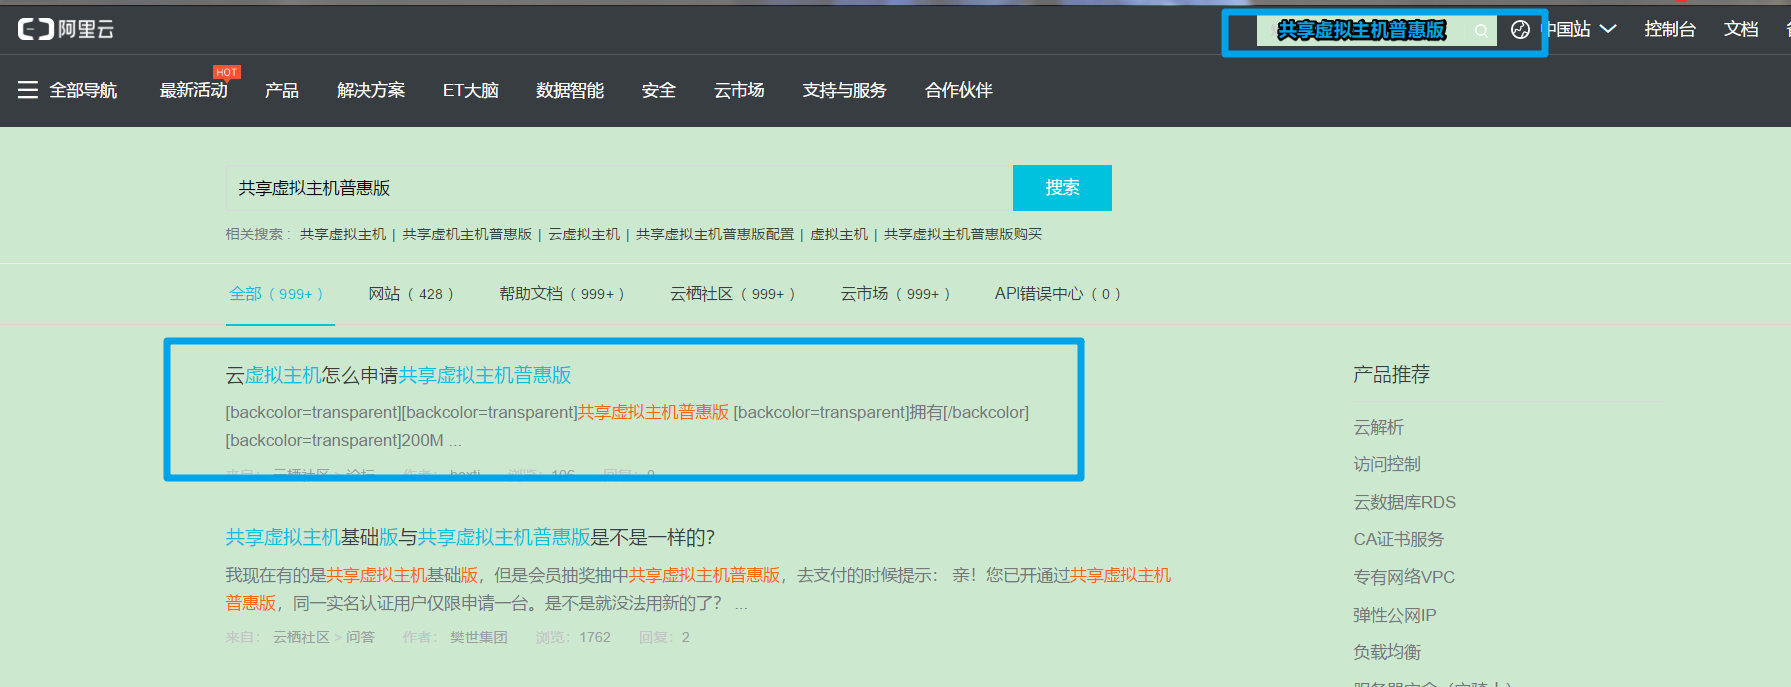1791x687 pixels.
Task: Open the ET大脑 menu
Action: click(471, 90)
